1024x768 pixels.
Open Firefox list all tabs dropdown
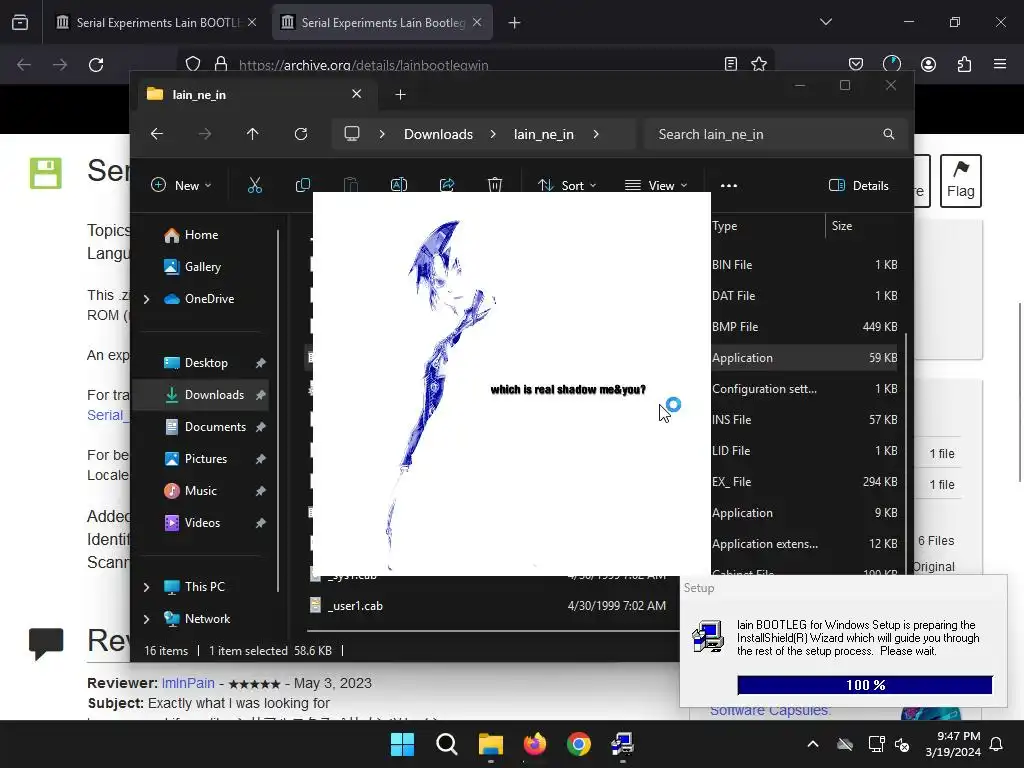click(826, 22)
